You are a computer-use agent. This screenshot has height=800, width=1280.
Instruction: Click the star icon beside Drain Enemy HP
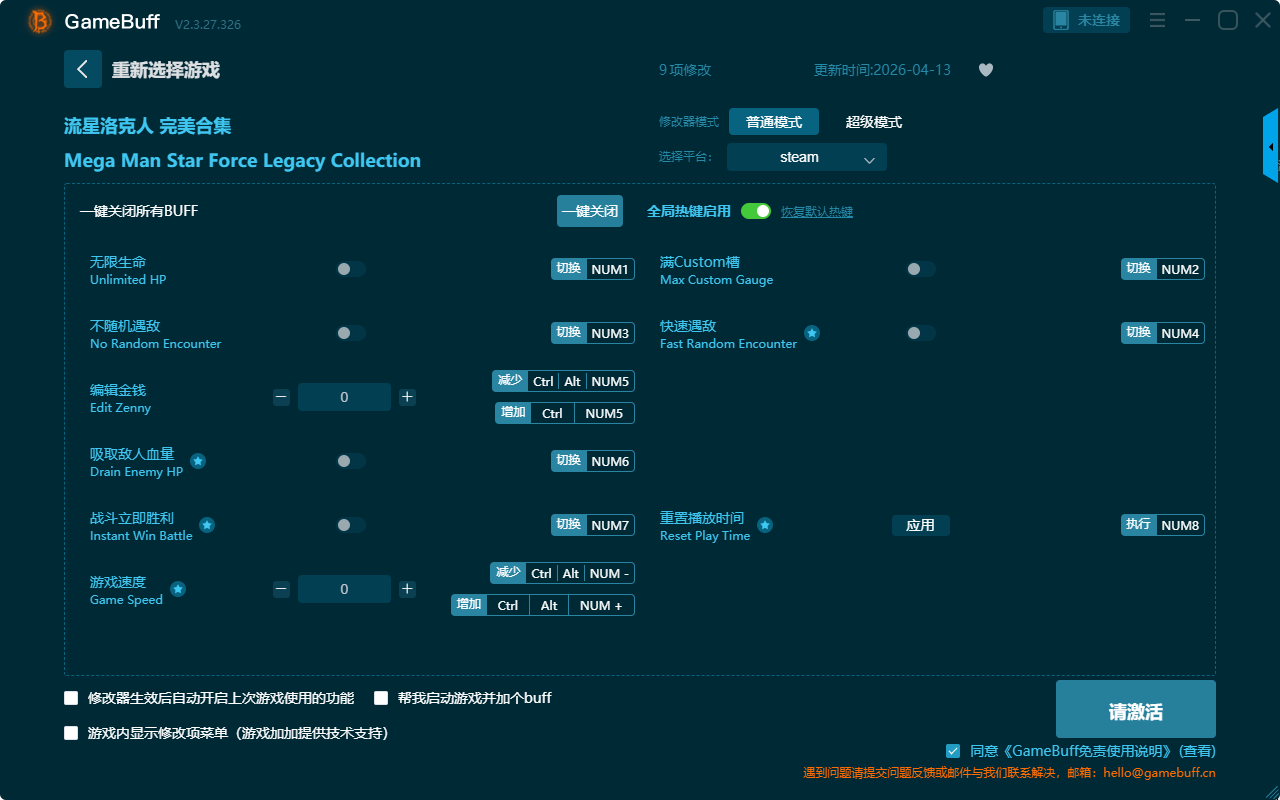click(x=198, y=461)
